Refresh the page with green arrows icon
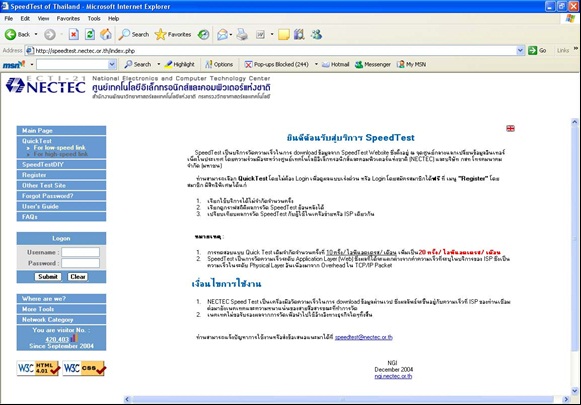 90,34
